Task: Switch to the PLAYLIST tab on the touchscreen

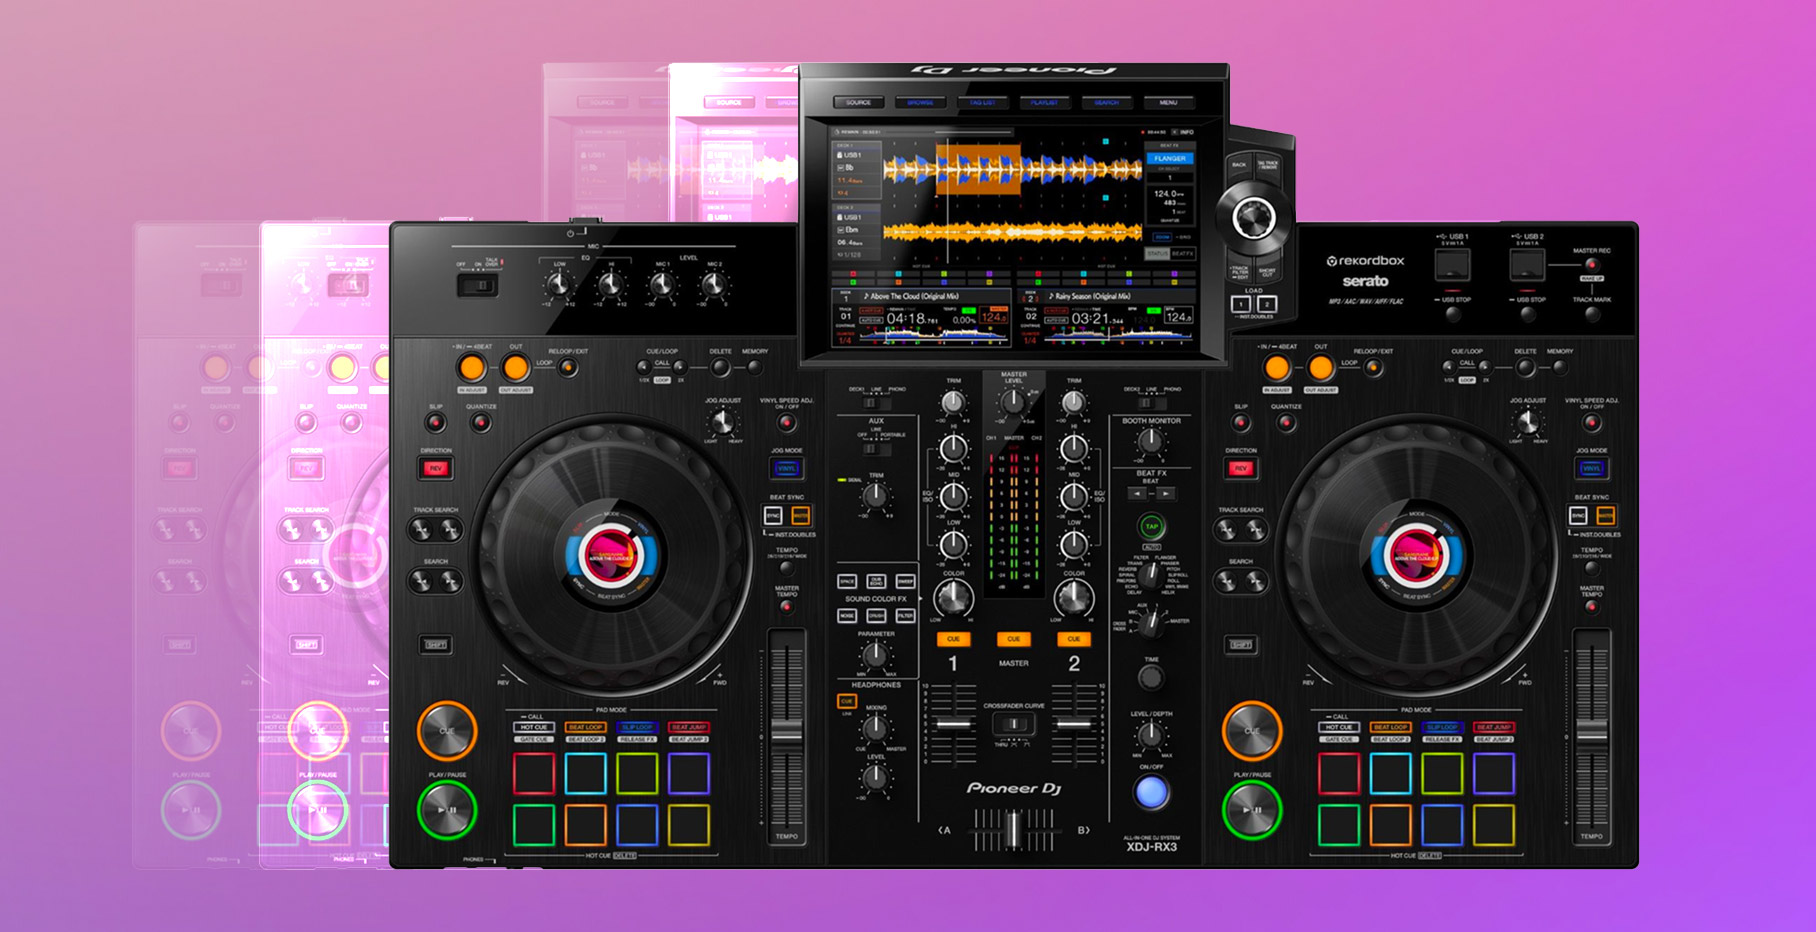Action: coord(1045,101)
